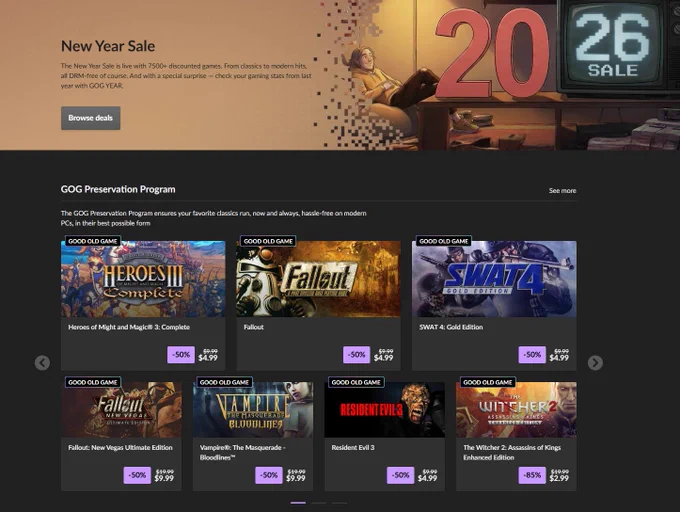Viewport: 680px width, 512px height.
Task: Click the -50% badge on Fallout card
Action: click(356, 355)
